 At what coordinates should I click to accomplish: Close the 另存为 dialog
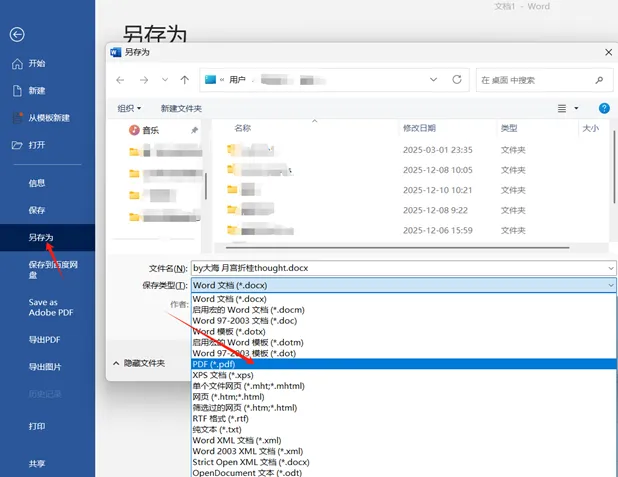pyautogui.click(x=609, y=52)
